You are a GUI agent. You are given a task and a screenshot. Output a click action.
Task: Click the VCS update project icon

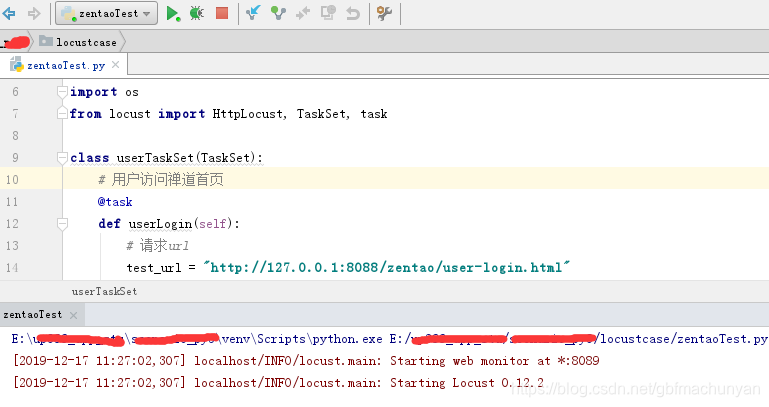[253, 13]
